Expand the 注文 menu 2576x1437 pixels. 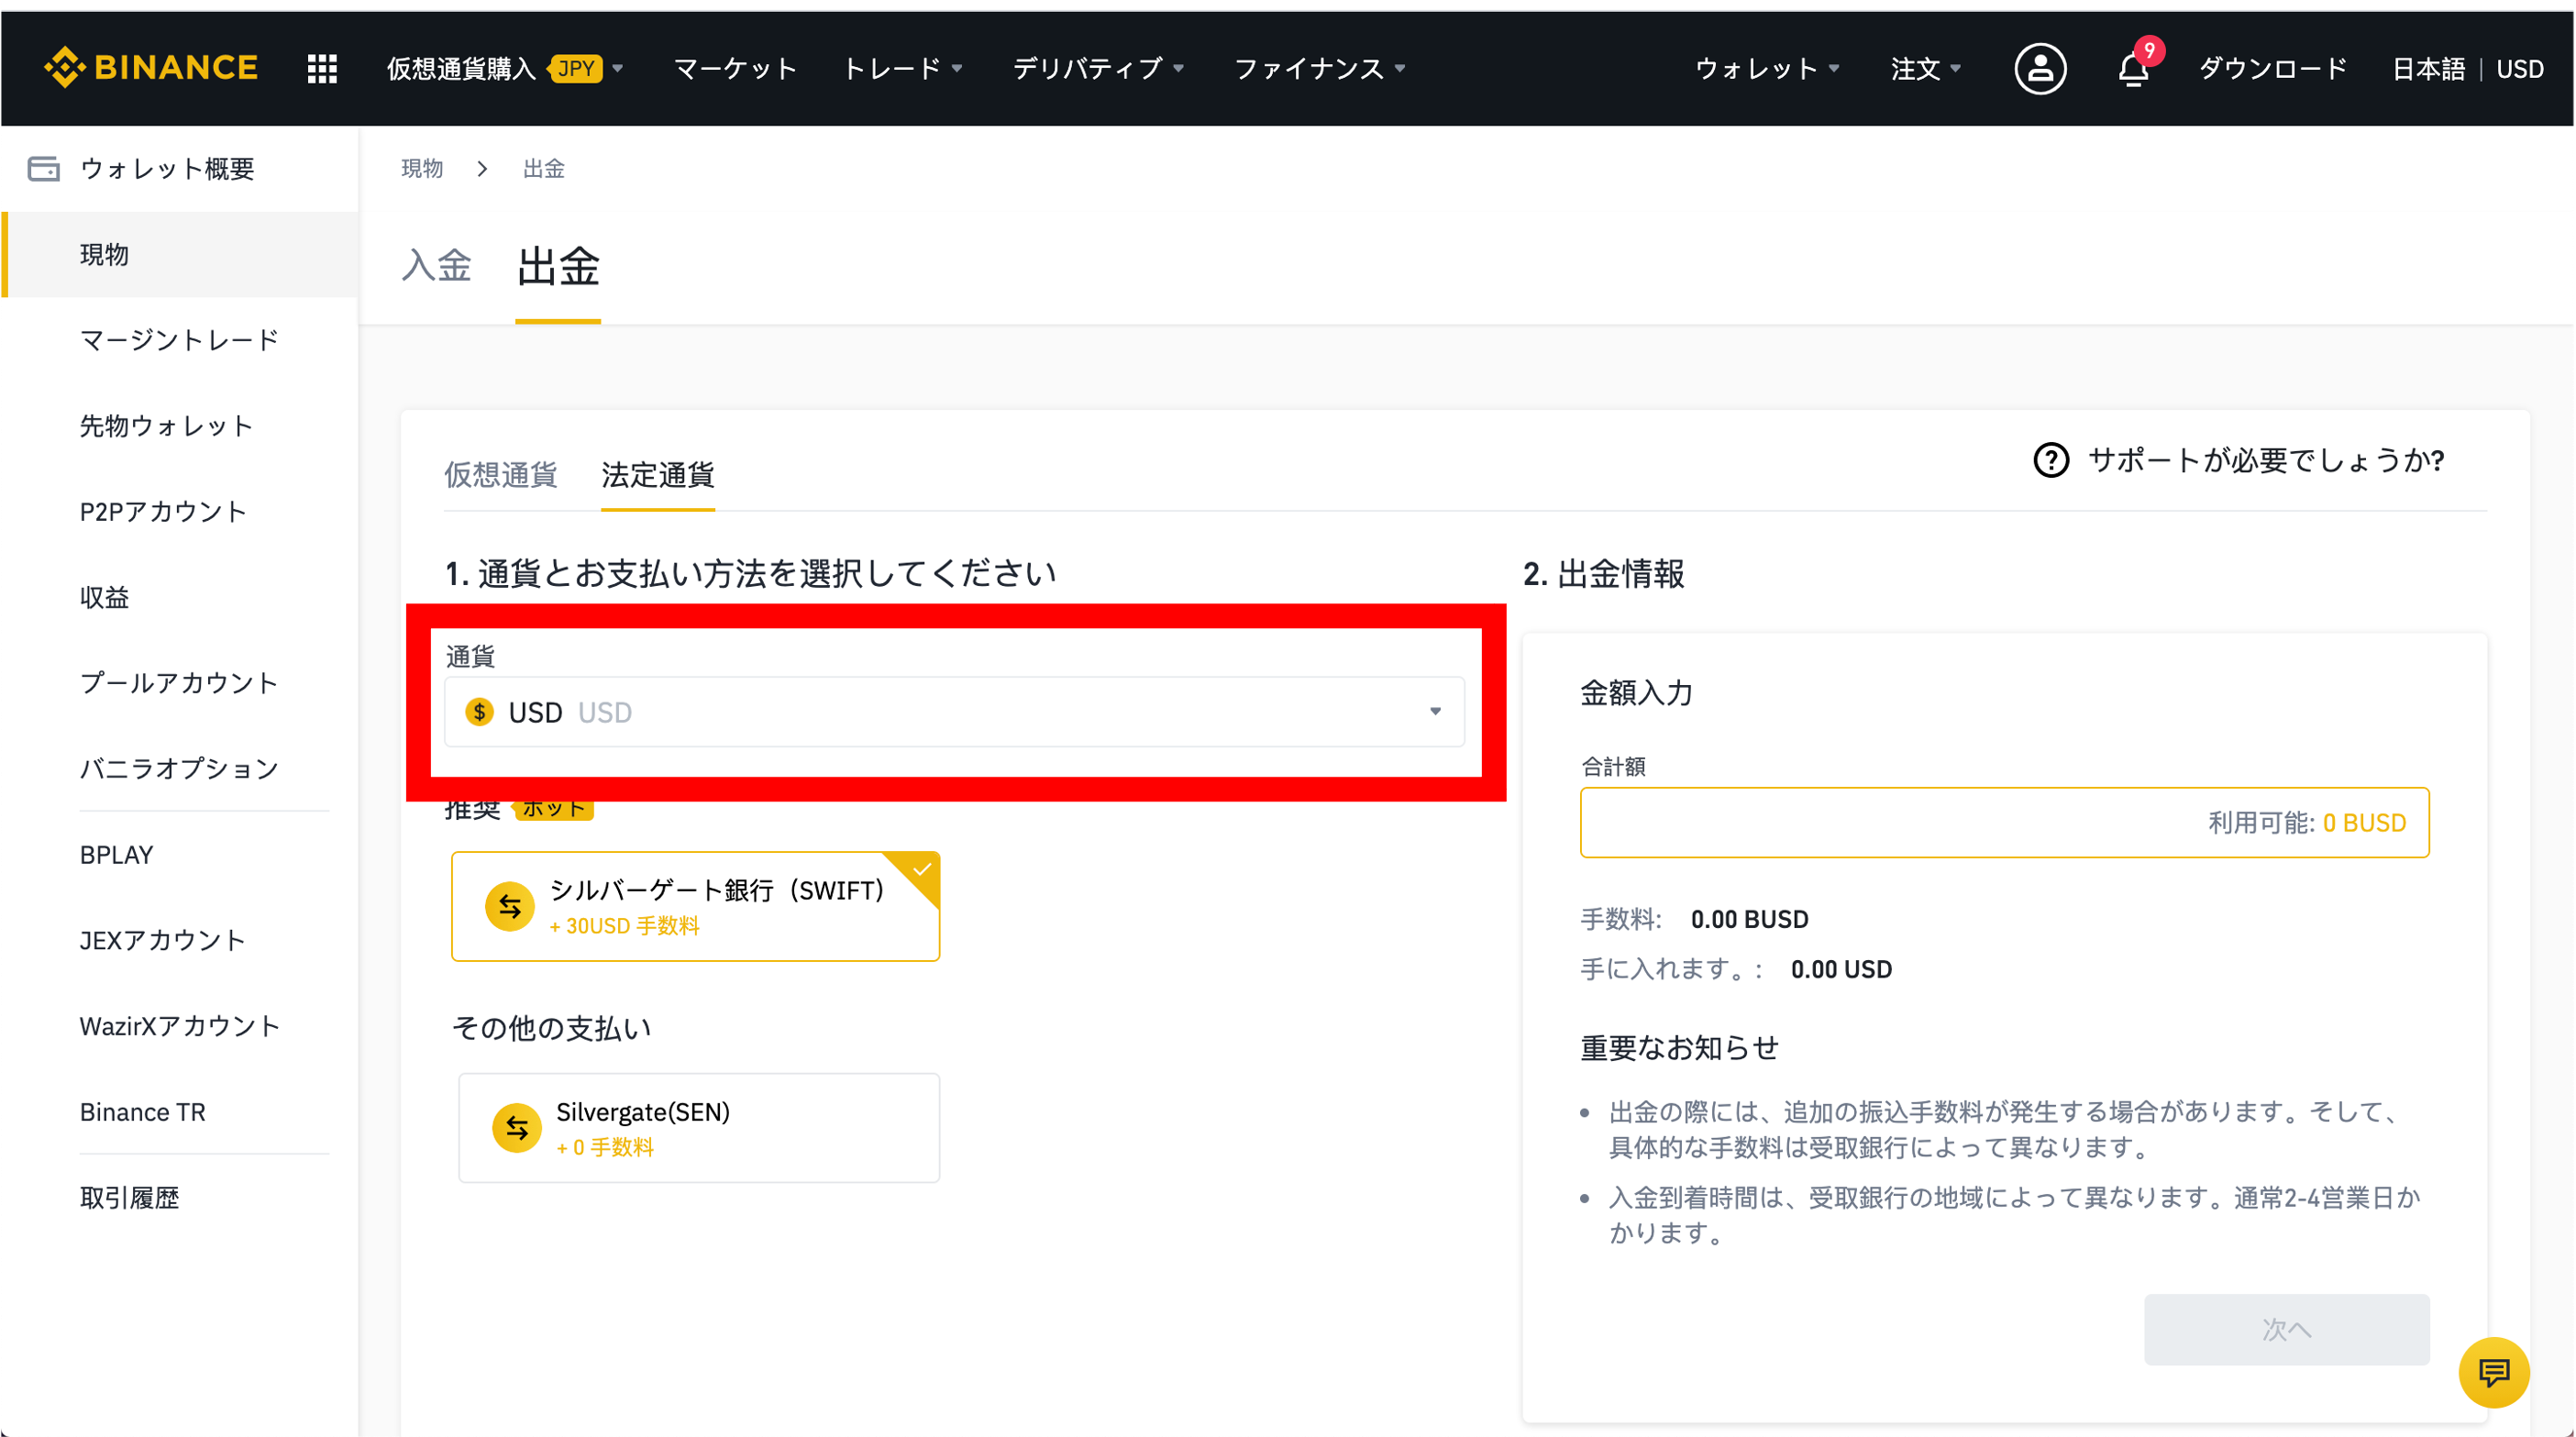pyautogui.click(x=1926, y=68)
